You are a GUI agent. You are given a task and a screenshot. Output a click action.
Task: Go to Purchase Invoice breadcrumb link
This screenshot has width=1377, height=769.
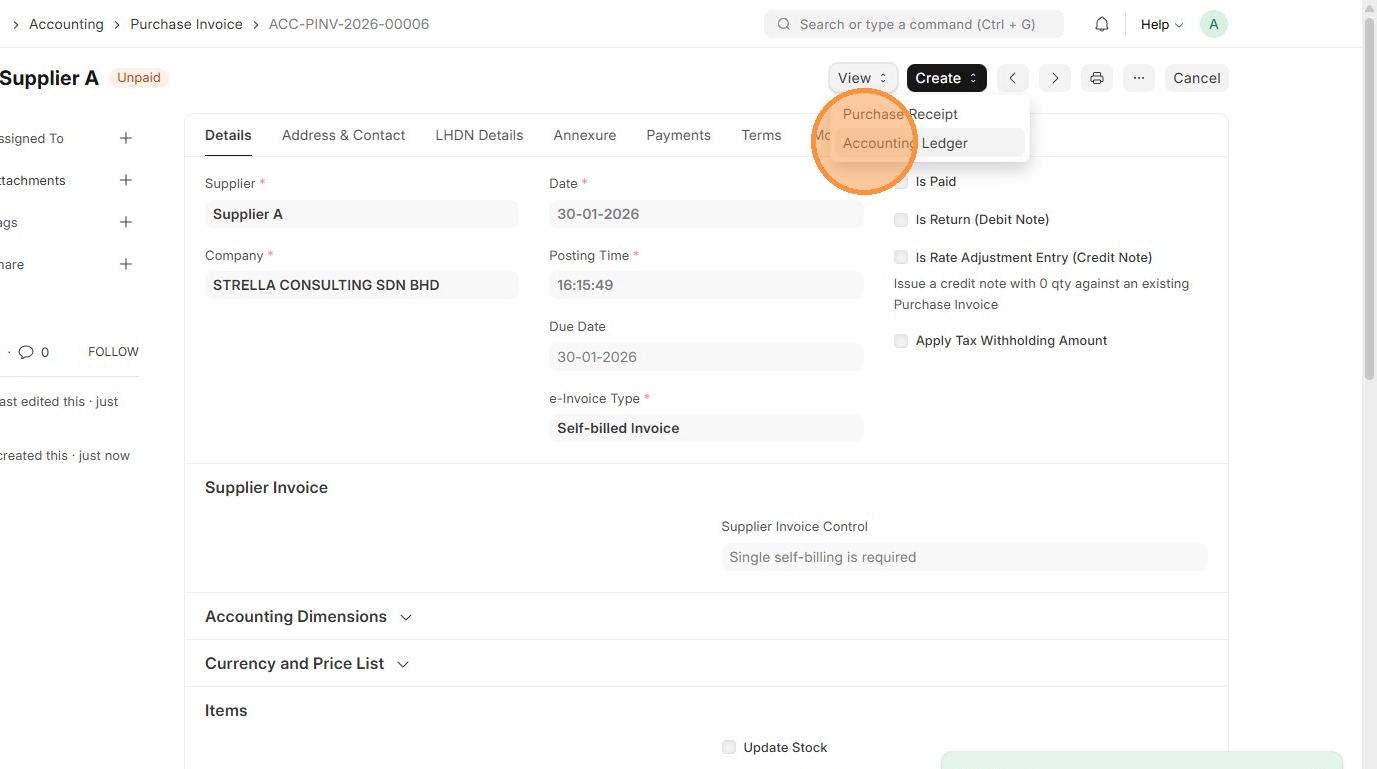186,24
